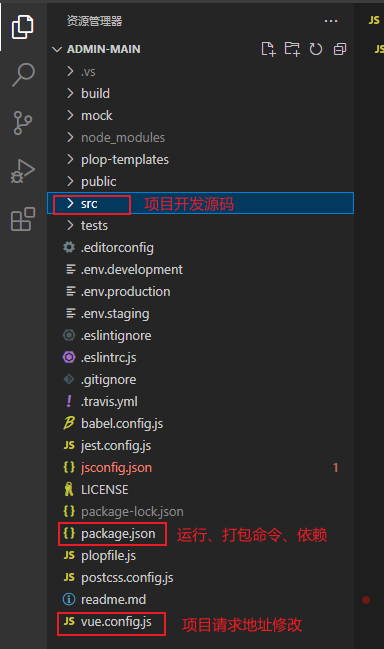384x649 pixels.
Task: Open the Source Control view icon
Action: click(23, 123)
